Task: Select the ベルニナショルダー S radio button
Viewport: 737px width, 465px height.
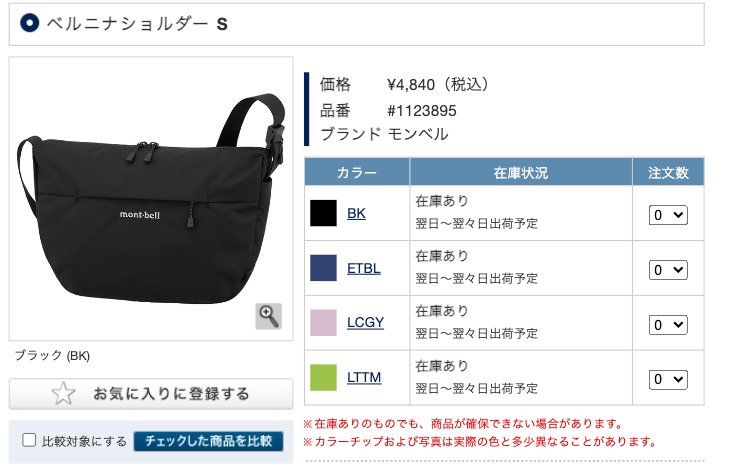Action: [30, 23]
